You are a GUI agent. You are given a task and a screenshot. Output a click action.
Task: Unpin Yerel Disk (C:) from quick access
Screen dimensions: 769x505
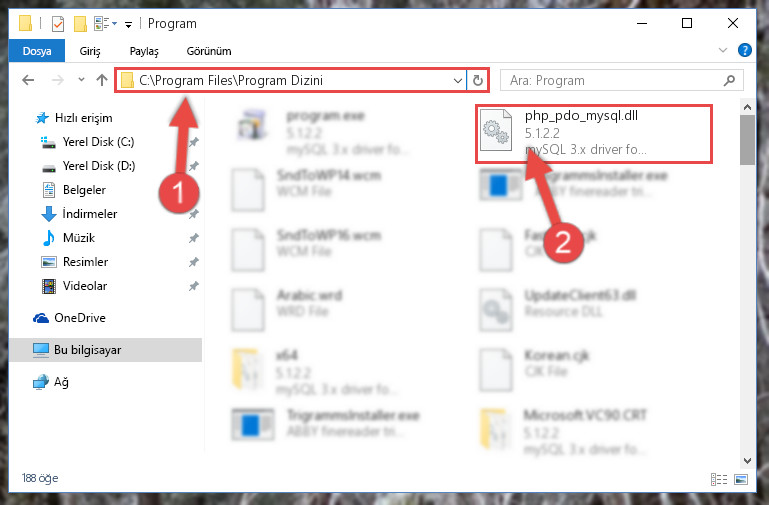click(x=194, y=142)
